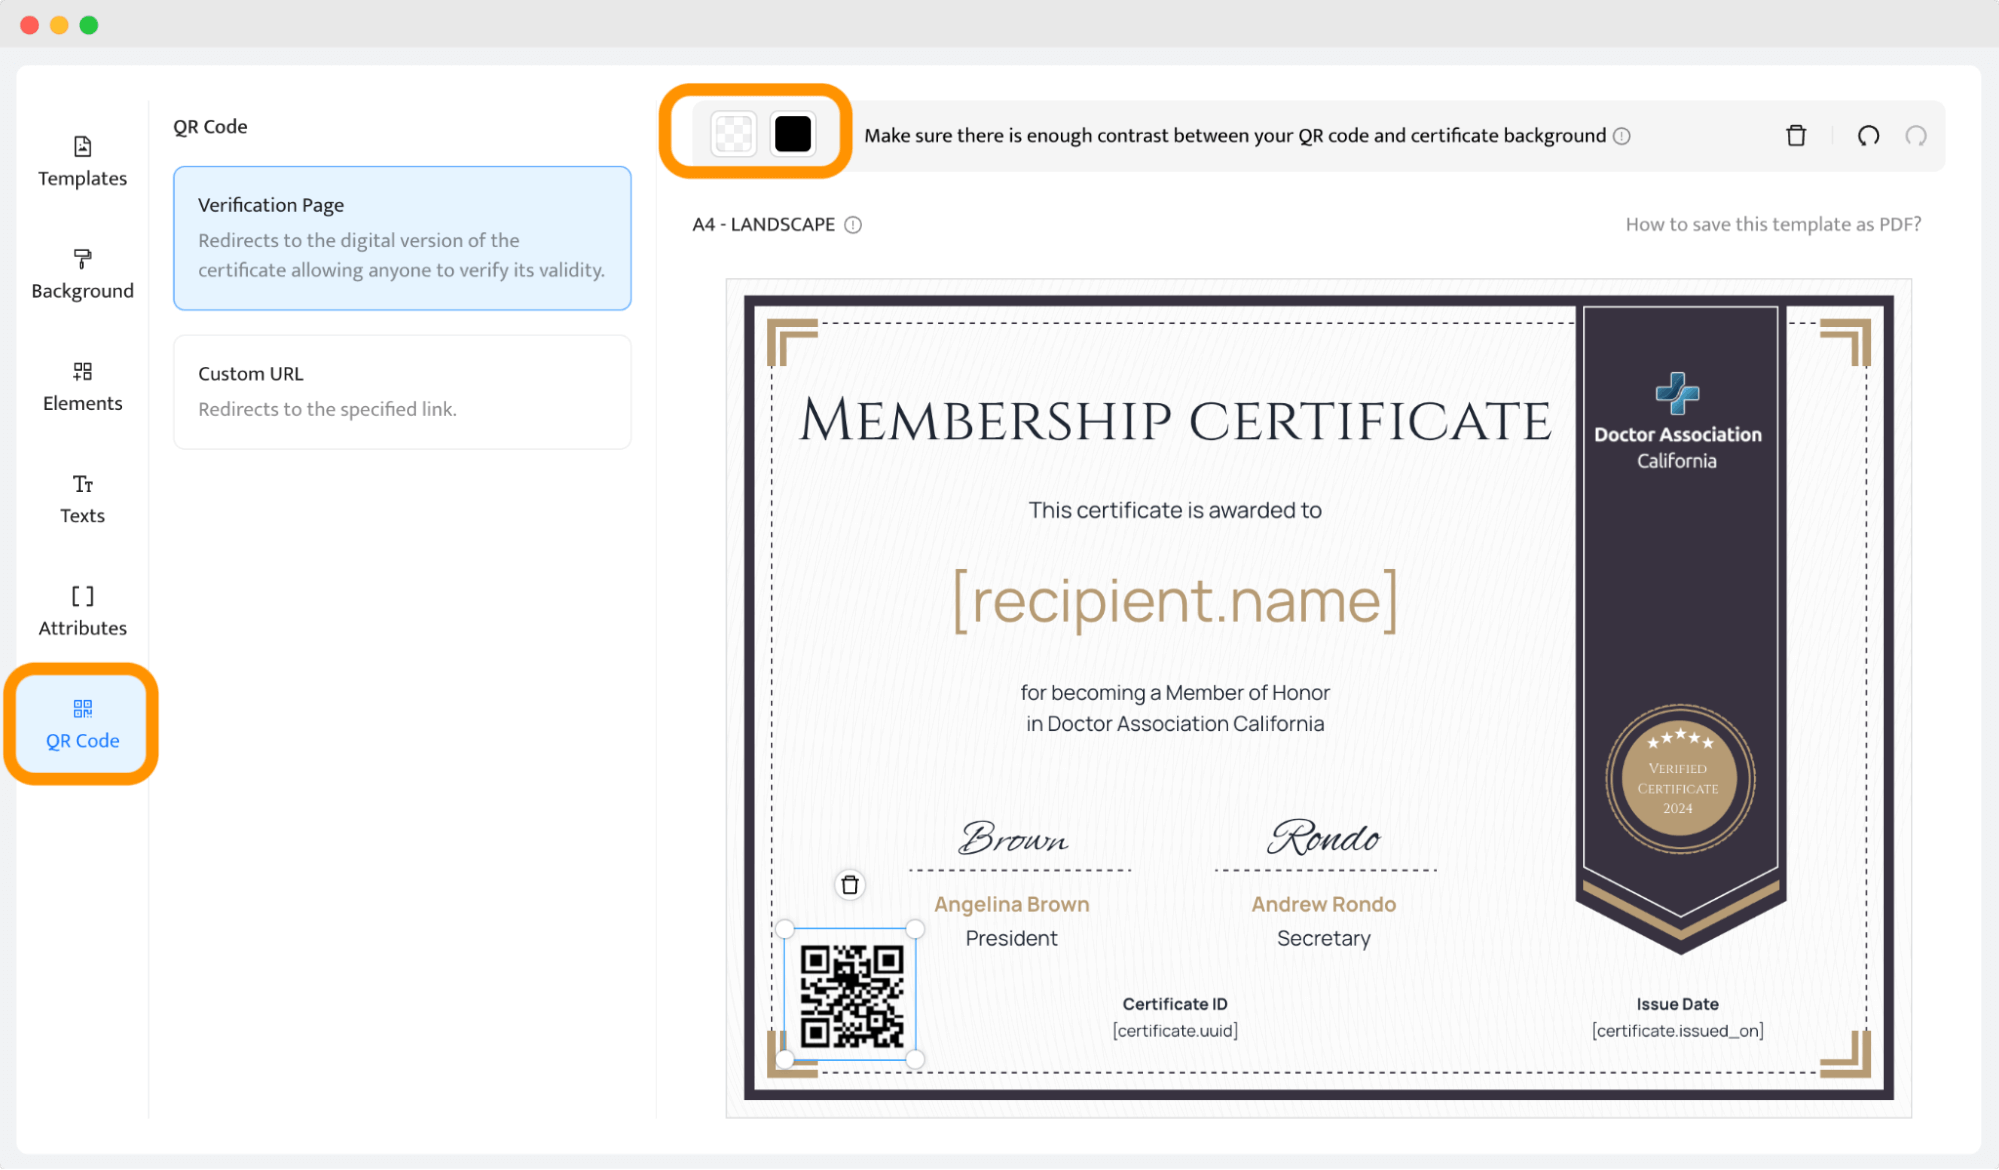The width and height of the screenshot is (1999, 1170).
Task: Click the contrast warning info icon
Action: [1622, 136]
